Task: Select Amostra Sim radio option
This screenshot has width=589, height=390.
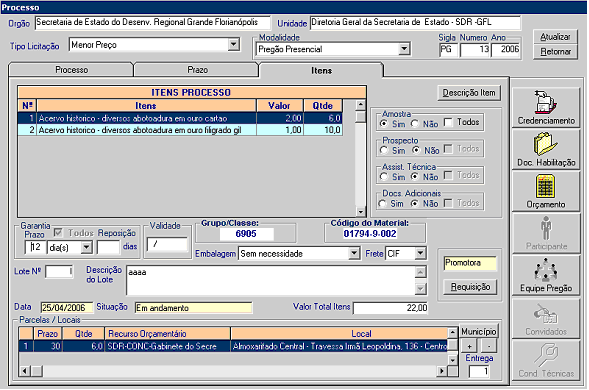Action: pyautogui.click(x=384, y=123)
